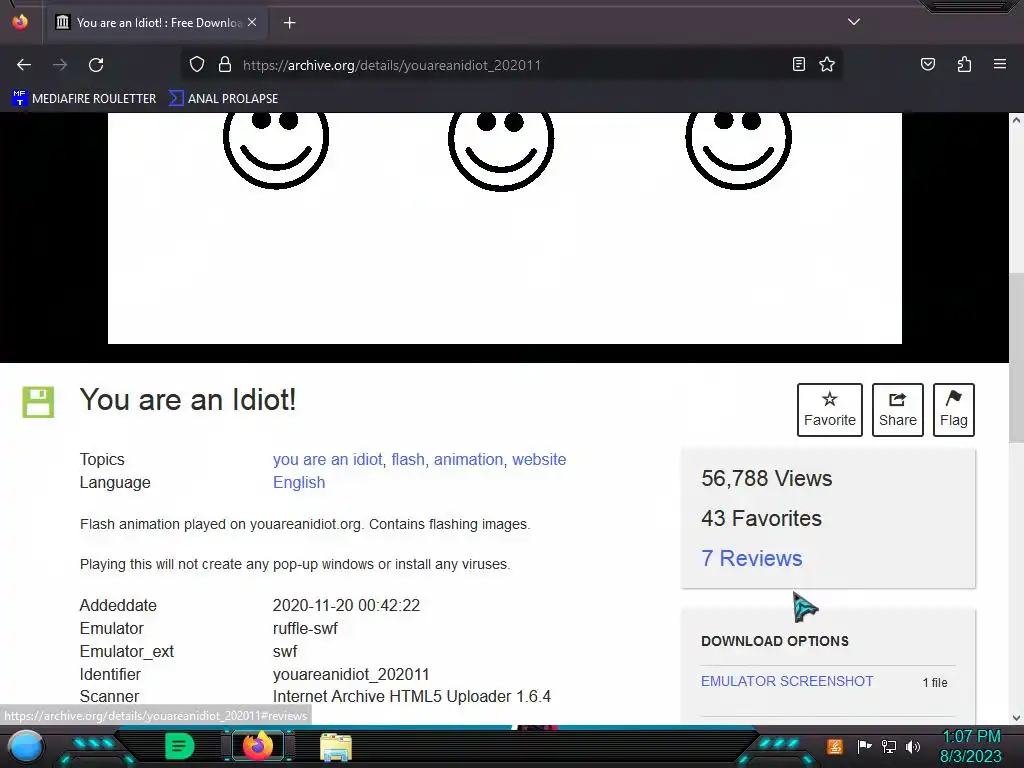Click the green floppy disk software icon

[38, 402]
